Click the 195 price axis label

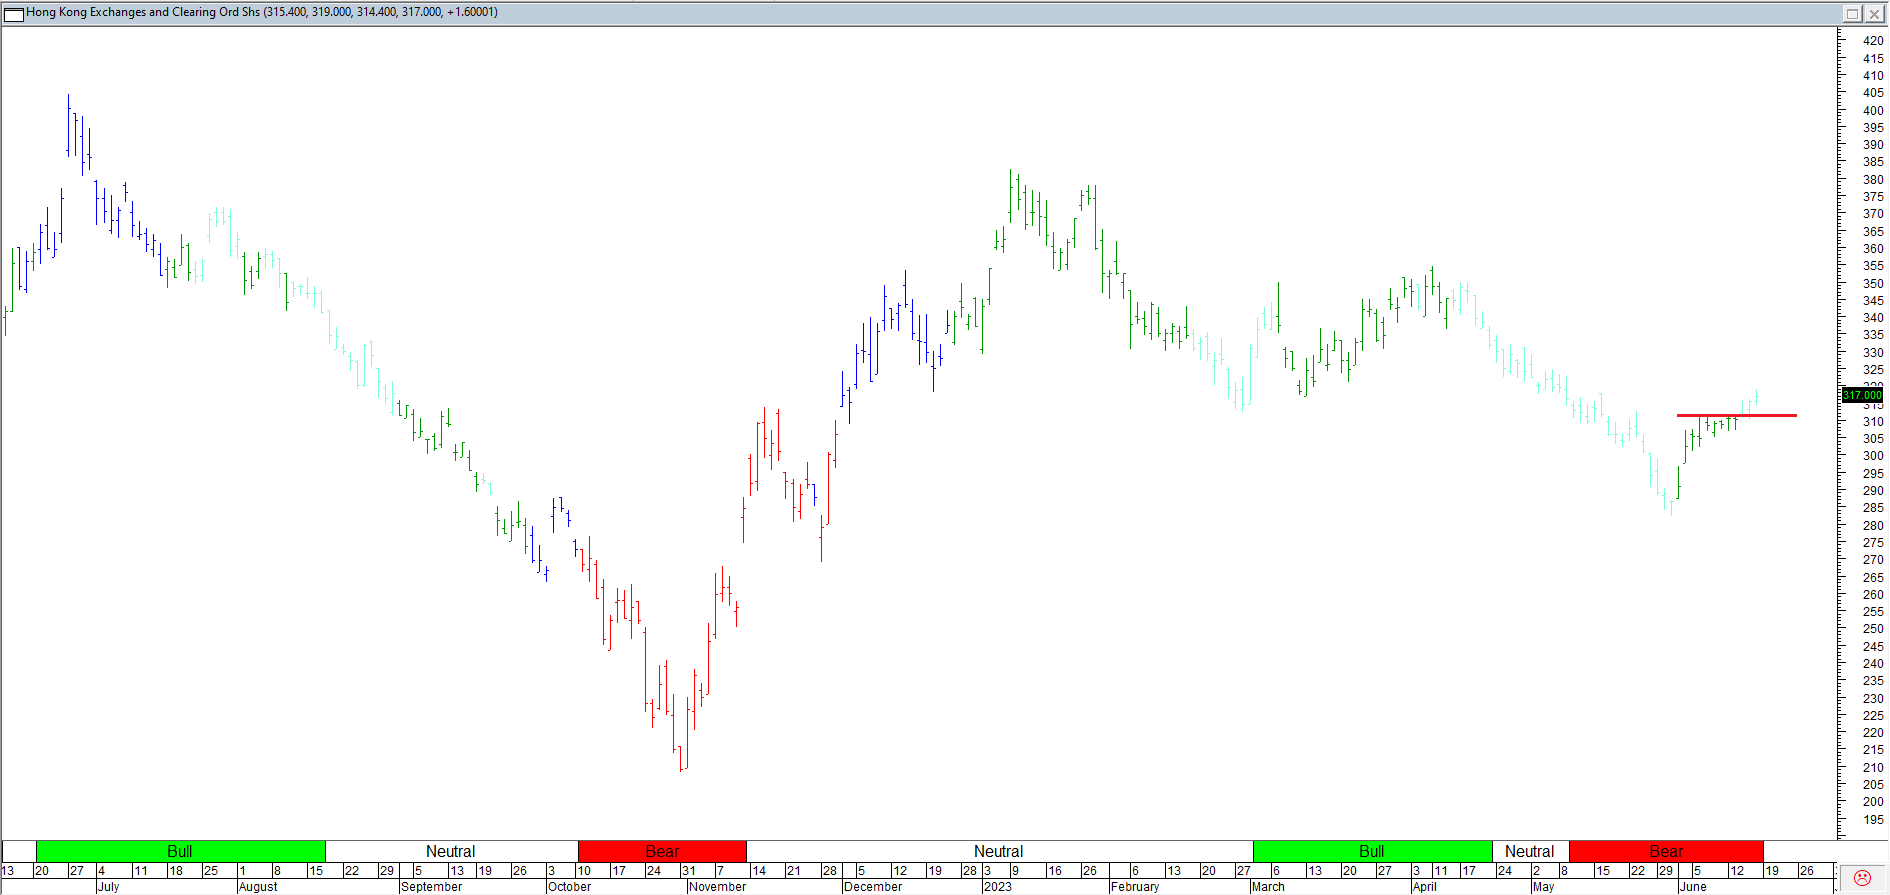click(x=1873, y=819)
